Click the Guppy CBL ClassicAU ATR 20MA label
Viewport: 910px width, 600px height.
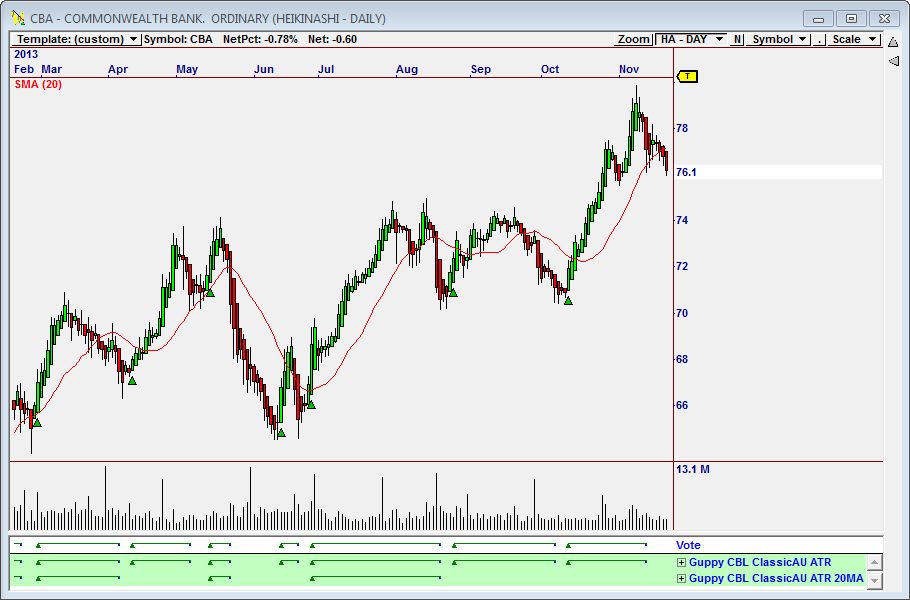[777, 579]
